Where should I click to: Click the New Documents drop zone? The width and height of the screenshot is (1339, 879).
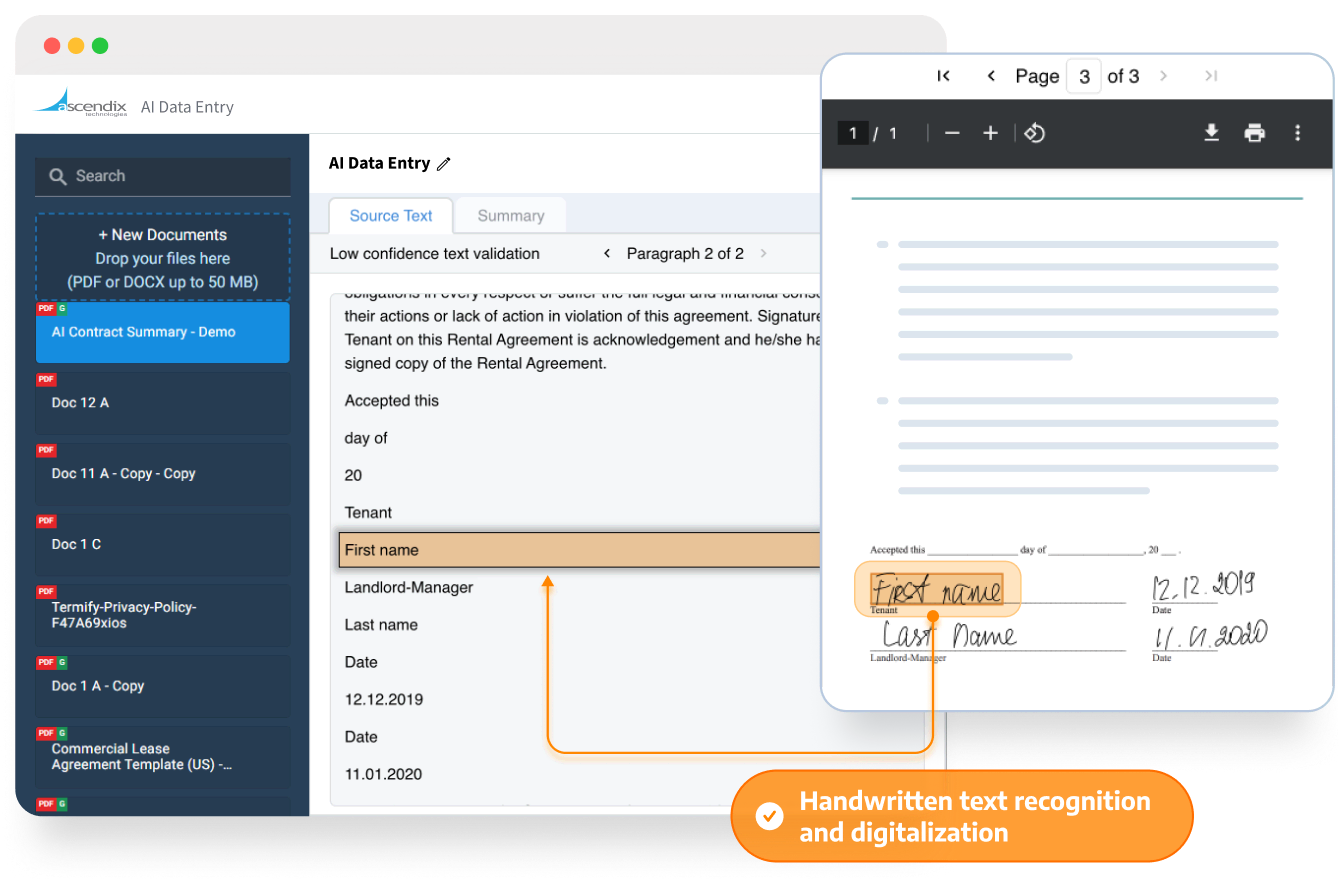[x=163, y=258]
